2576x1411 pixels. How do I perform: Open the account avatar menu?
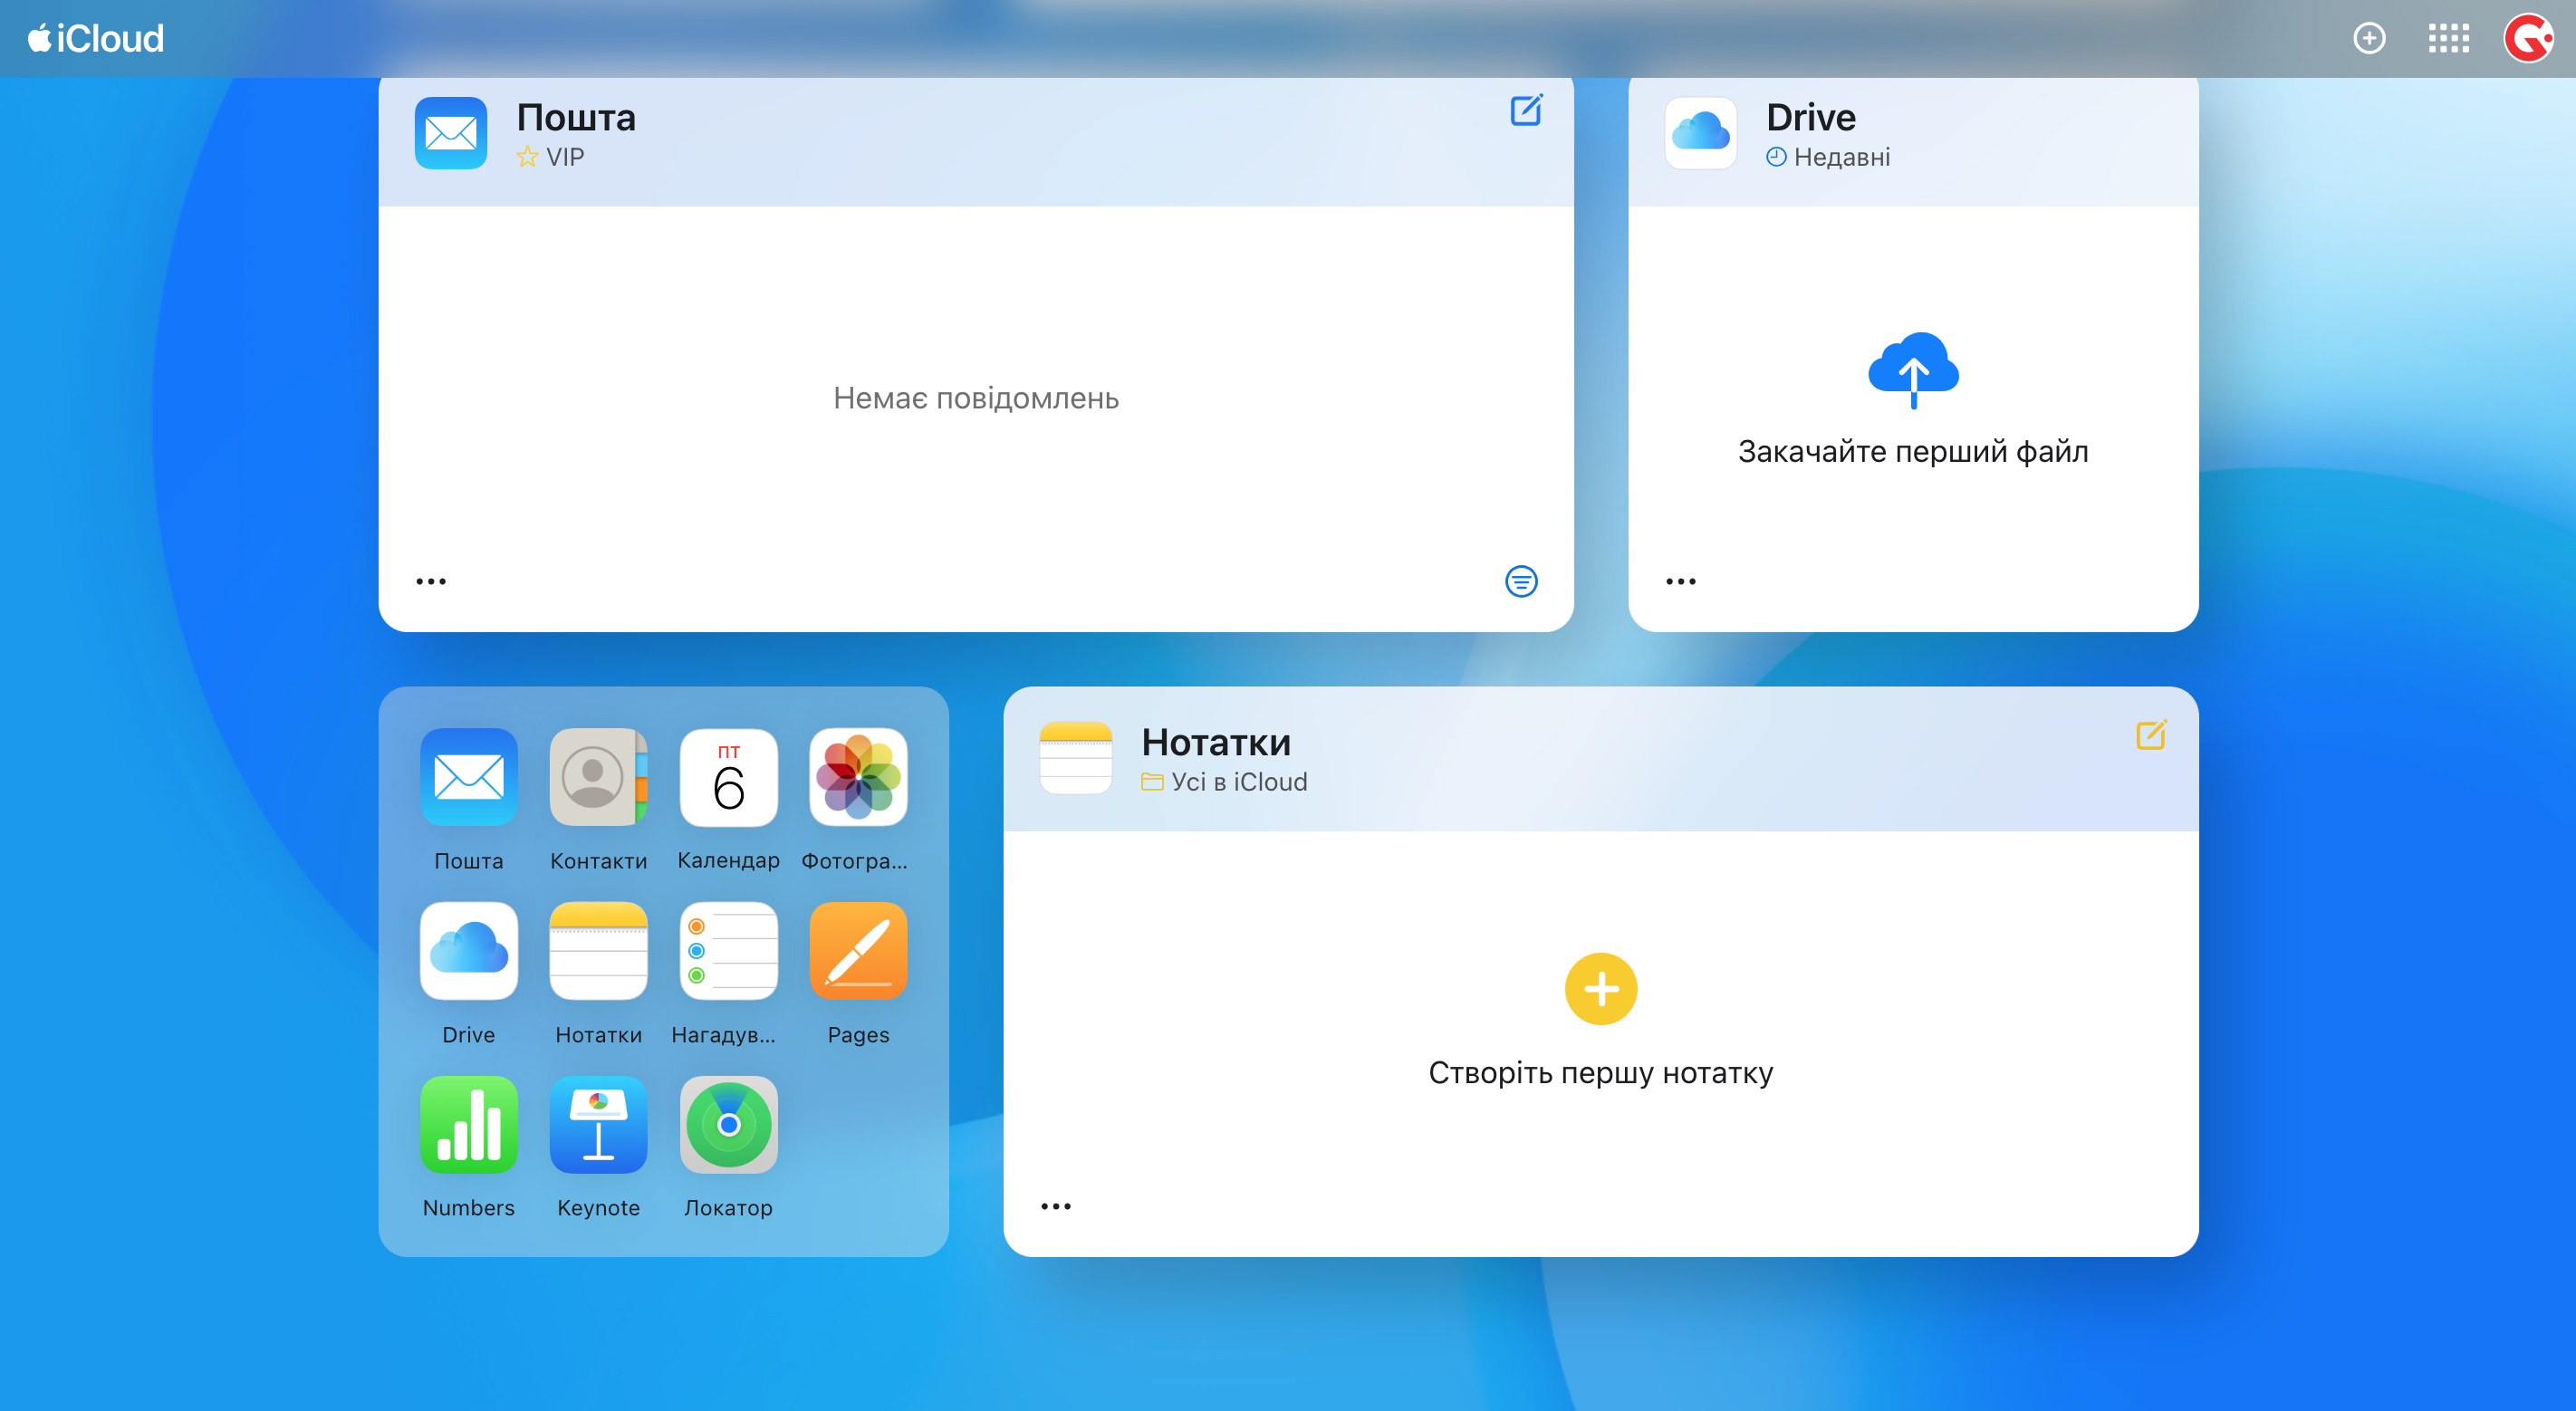click(2528, 38)
